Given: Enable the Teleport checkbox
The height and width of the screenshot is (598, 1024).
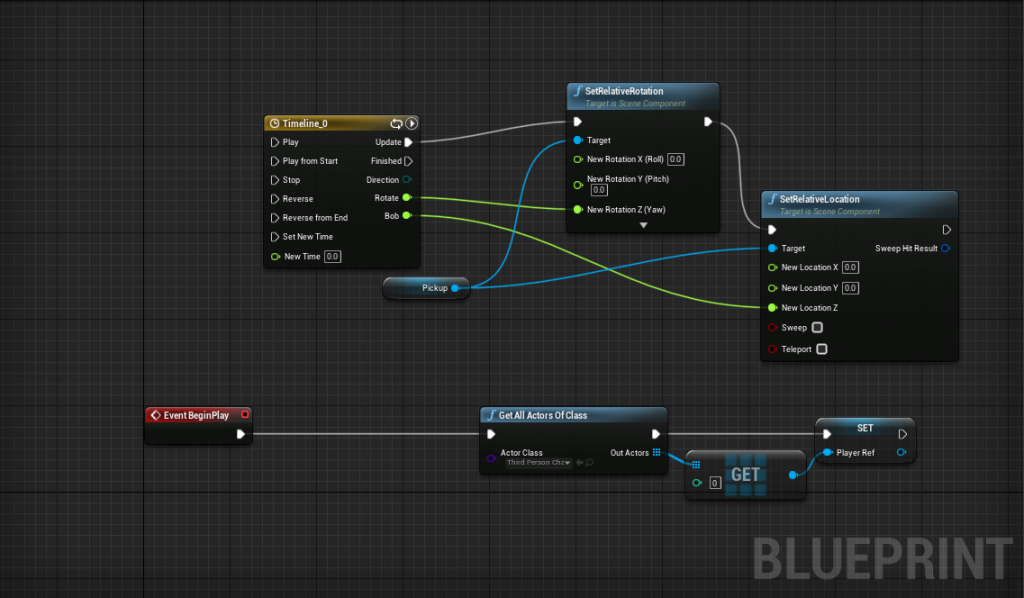Looking at the screenshot, I should 822,349.
